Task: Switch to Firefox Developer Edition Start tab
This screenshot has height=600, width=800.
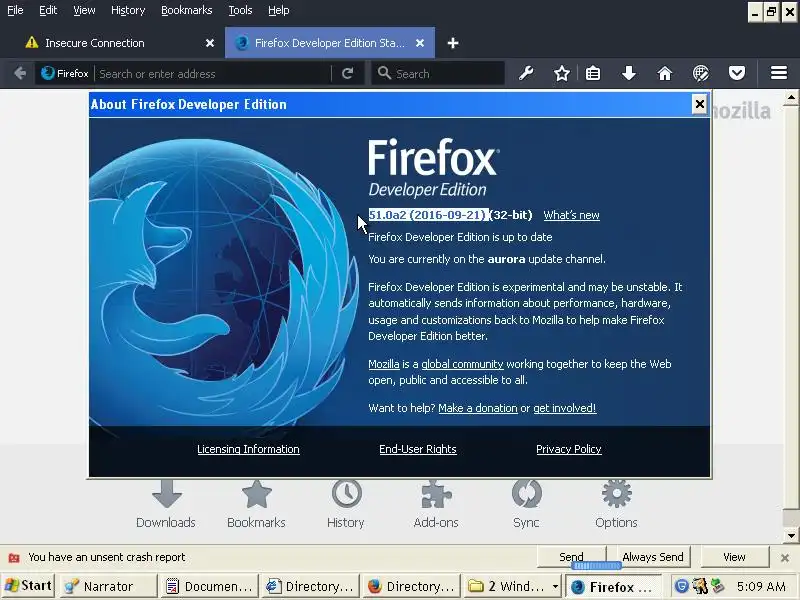Action: tap(329, 43)
